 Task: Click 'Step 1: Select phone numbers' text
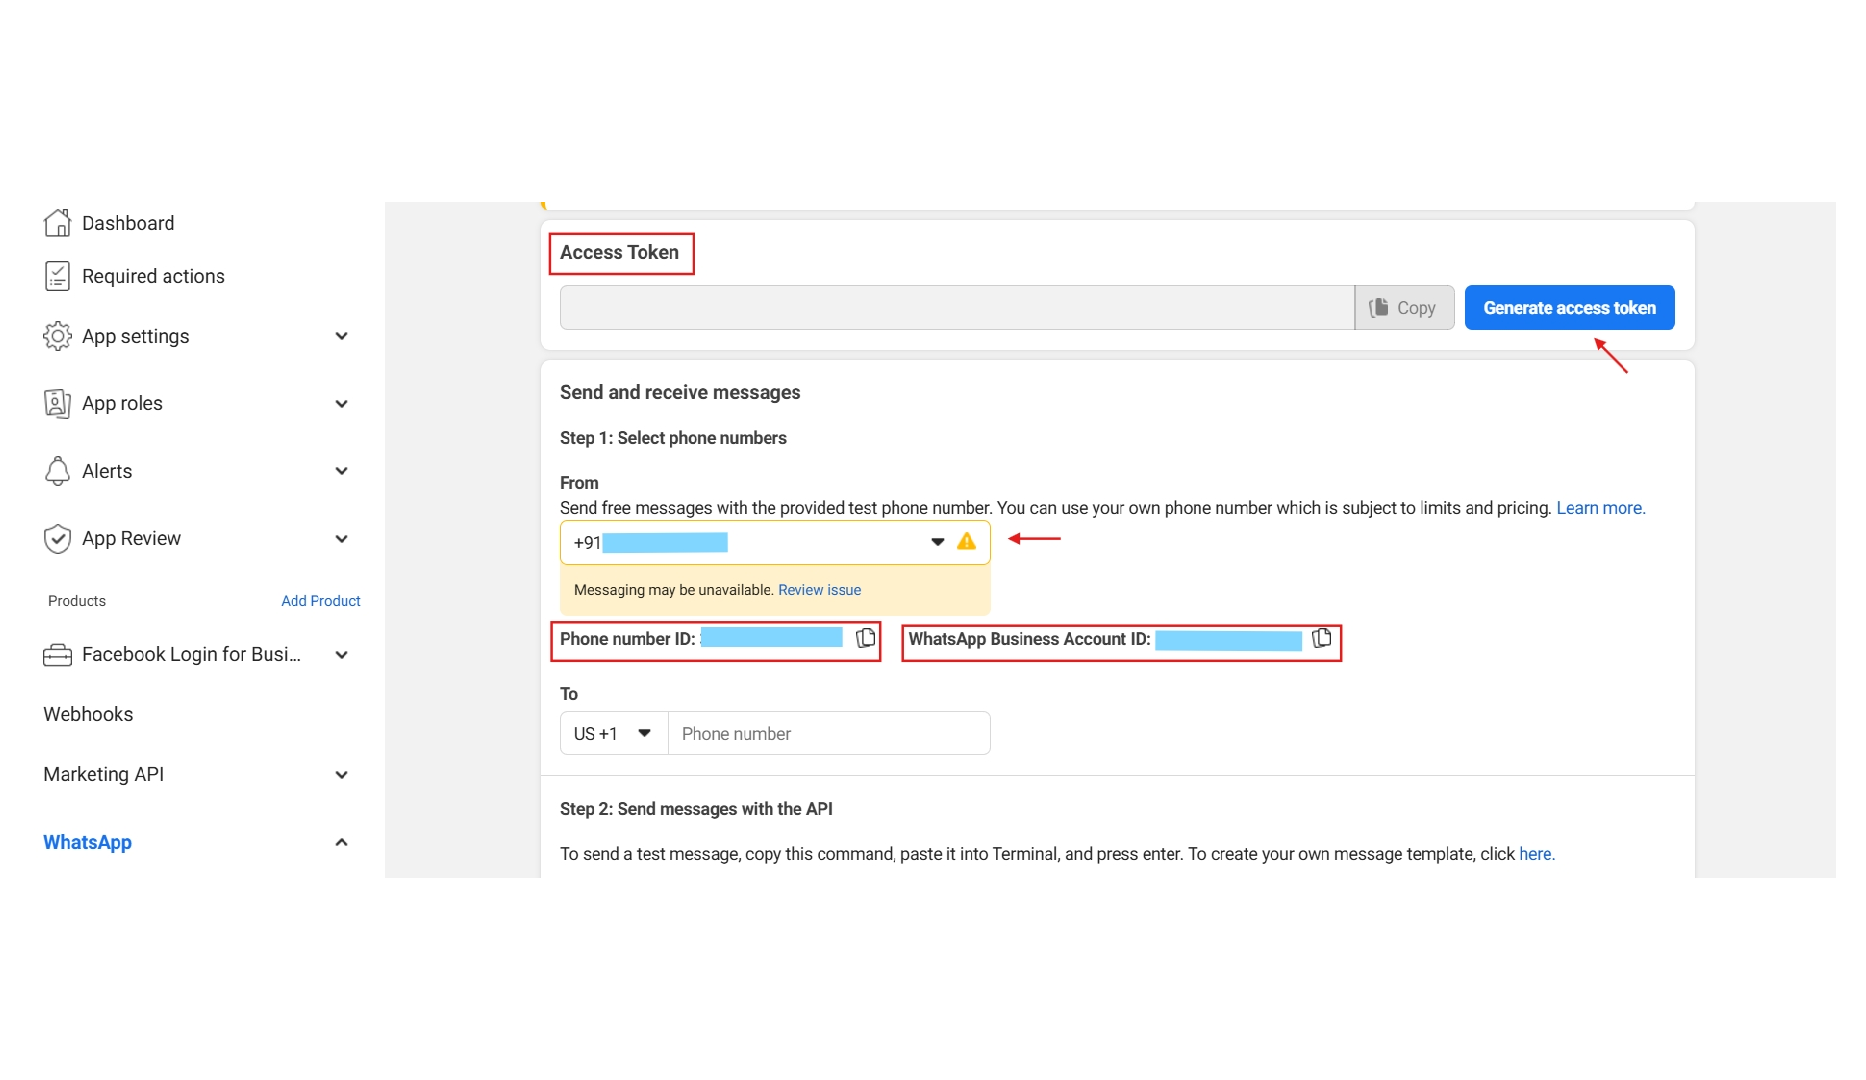(x=673, y=438)
